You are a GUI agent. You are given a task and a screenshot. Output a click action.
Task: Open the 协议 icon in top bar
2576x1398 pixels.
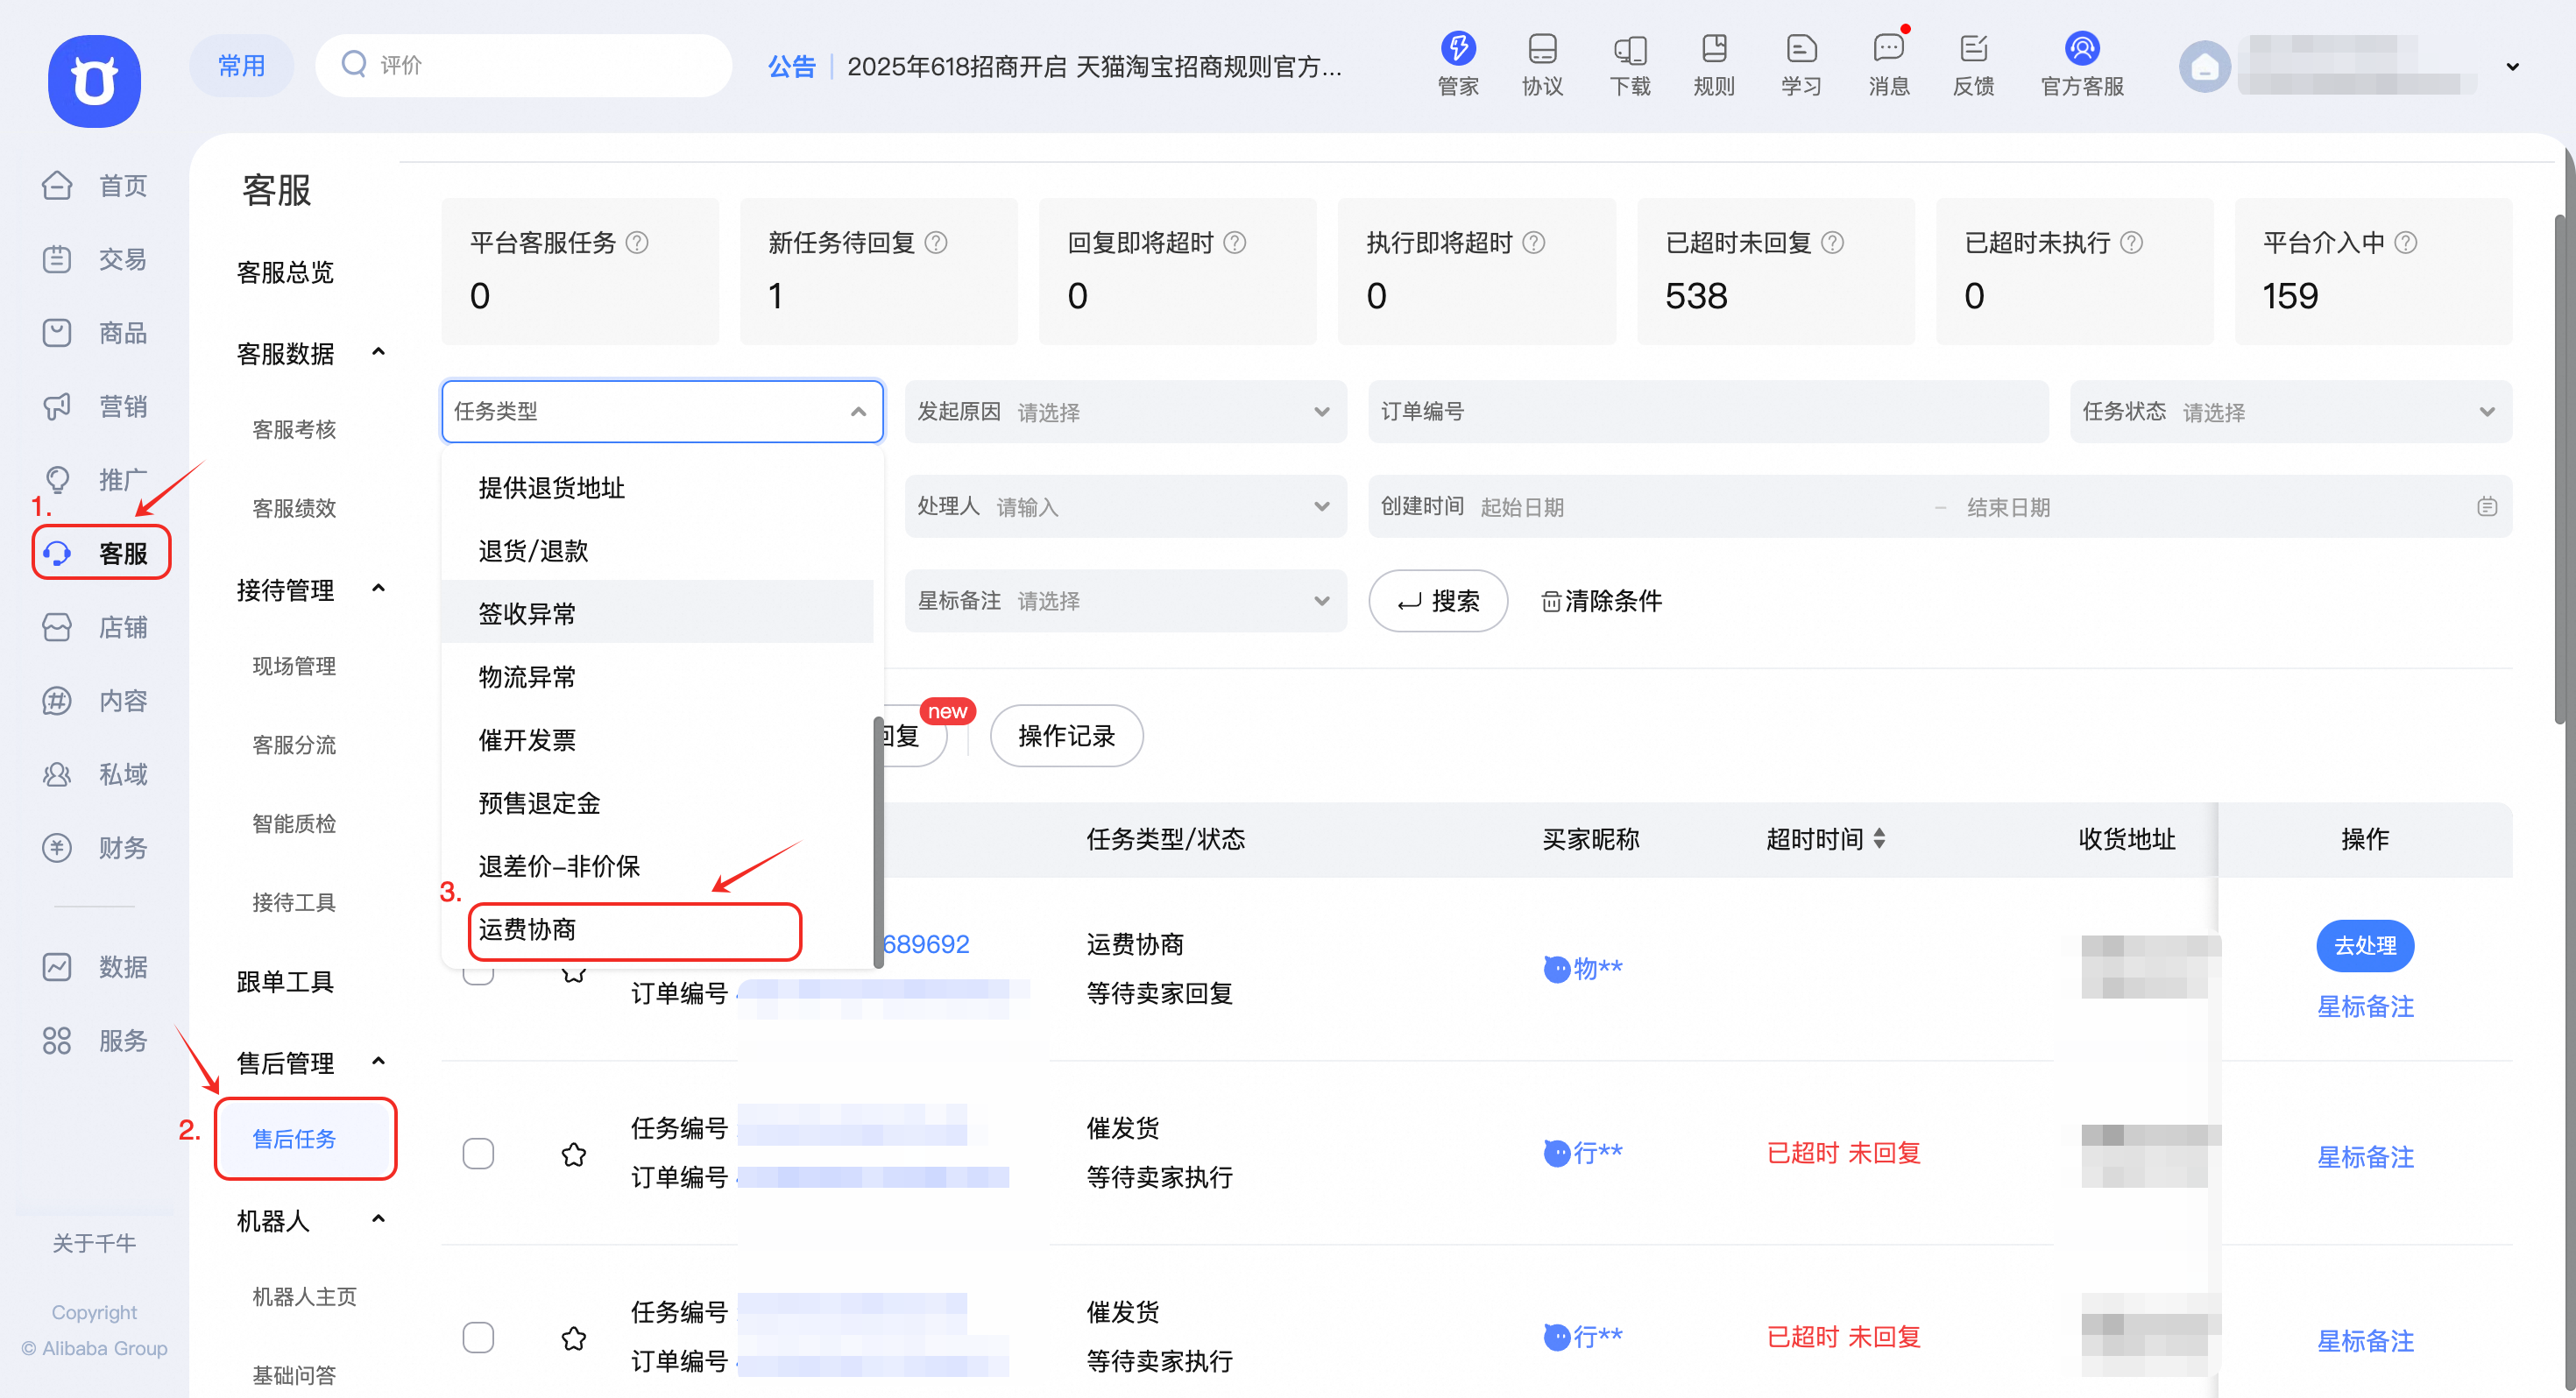point(1542,48)
